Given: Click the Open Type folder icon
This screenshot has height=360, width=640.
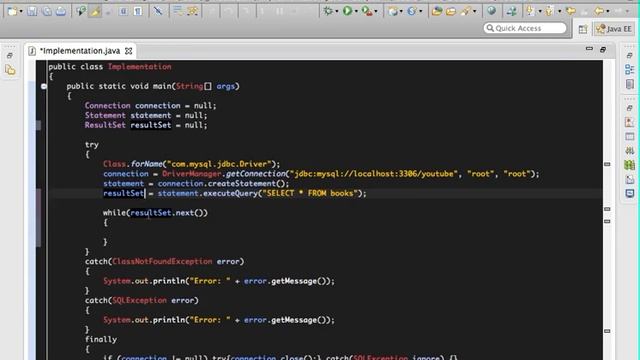Looking at the screenshot, I should (437, 11).
